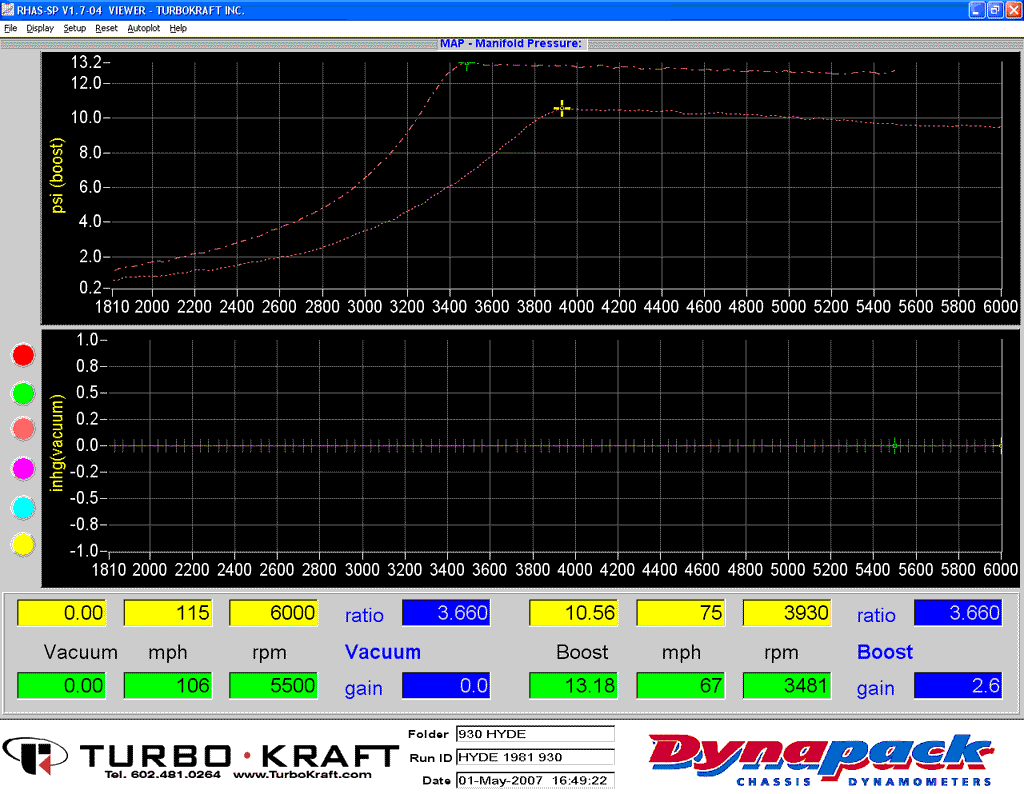Toggle the cyan trace channel
The image size is (1024, 794).
pos(22,507)
